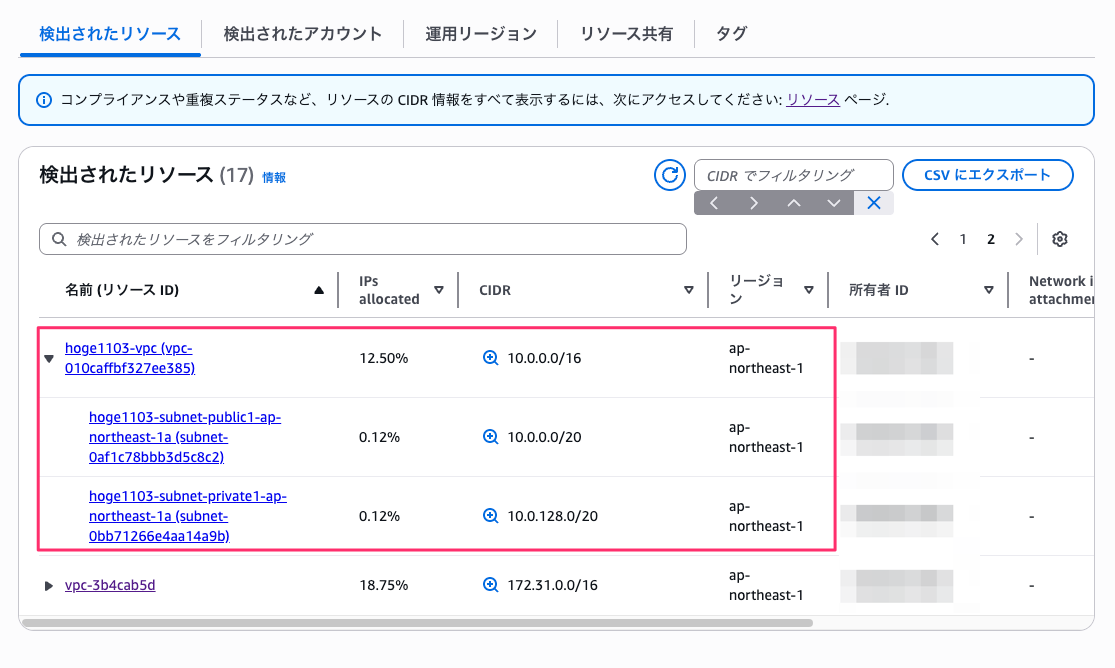Click the search icon in the filter field
This screenshot has height=668, width=1115.
pyautogui.click(x=59, y=239)
